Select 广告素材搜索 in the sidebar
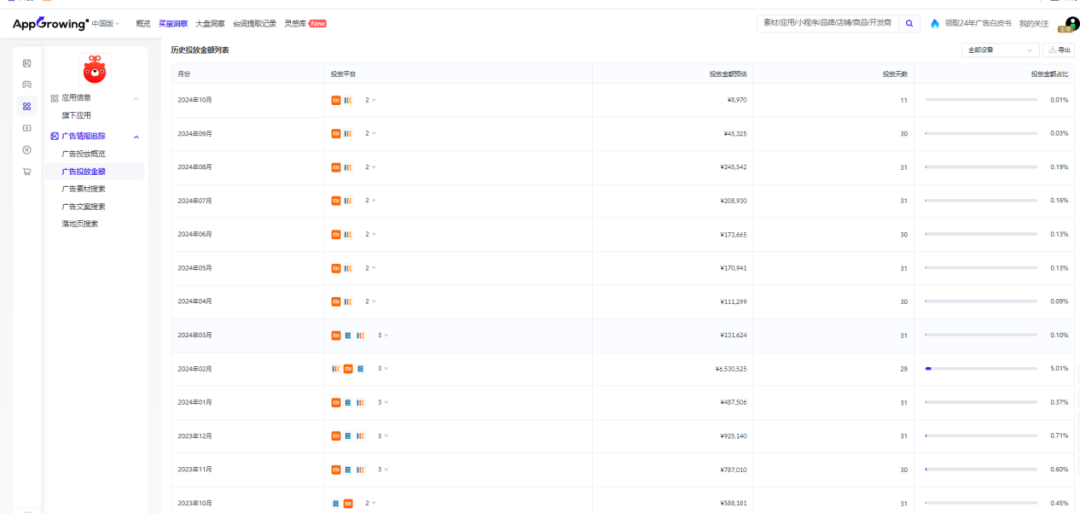Image resolution: width=1080 pixels, height=514 pixels. point(83,188)
